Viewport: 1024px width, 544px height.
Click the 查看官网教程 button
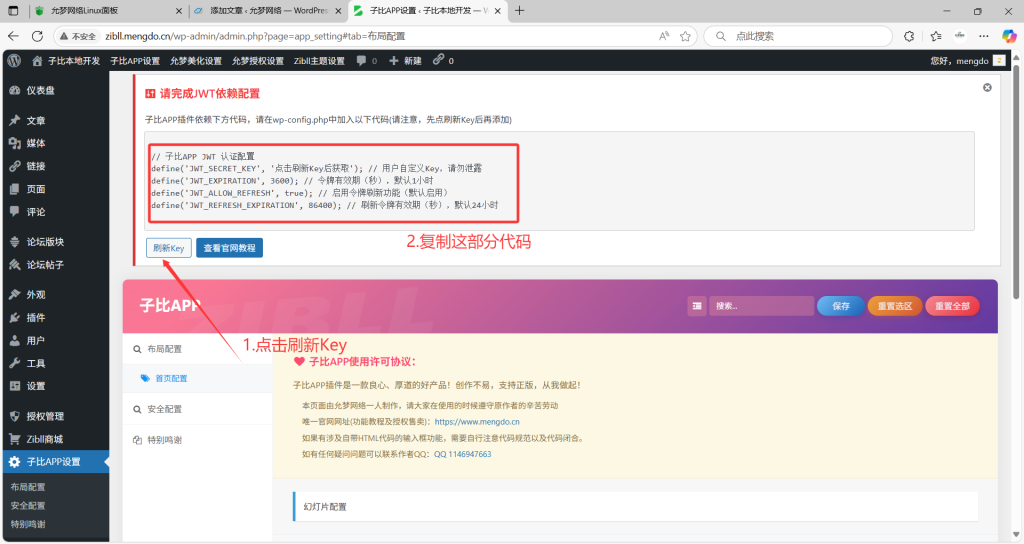229,248
